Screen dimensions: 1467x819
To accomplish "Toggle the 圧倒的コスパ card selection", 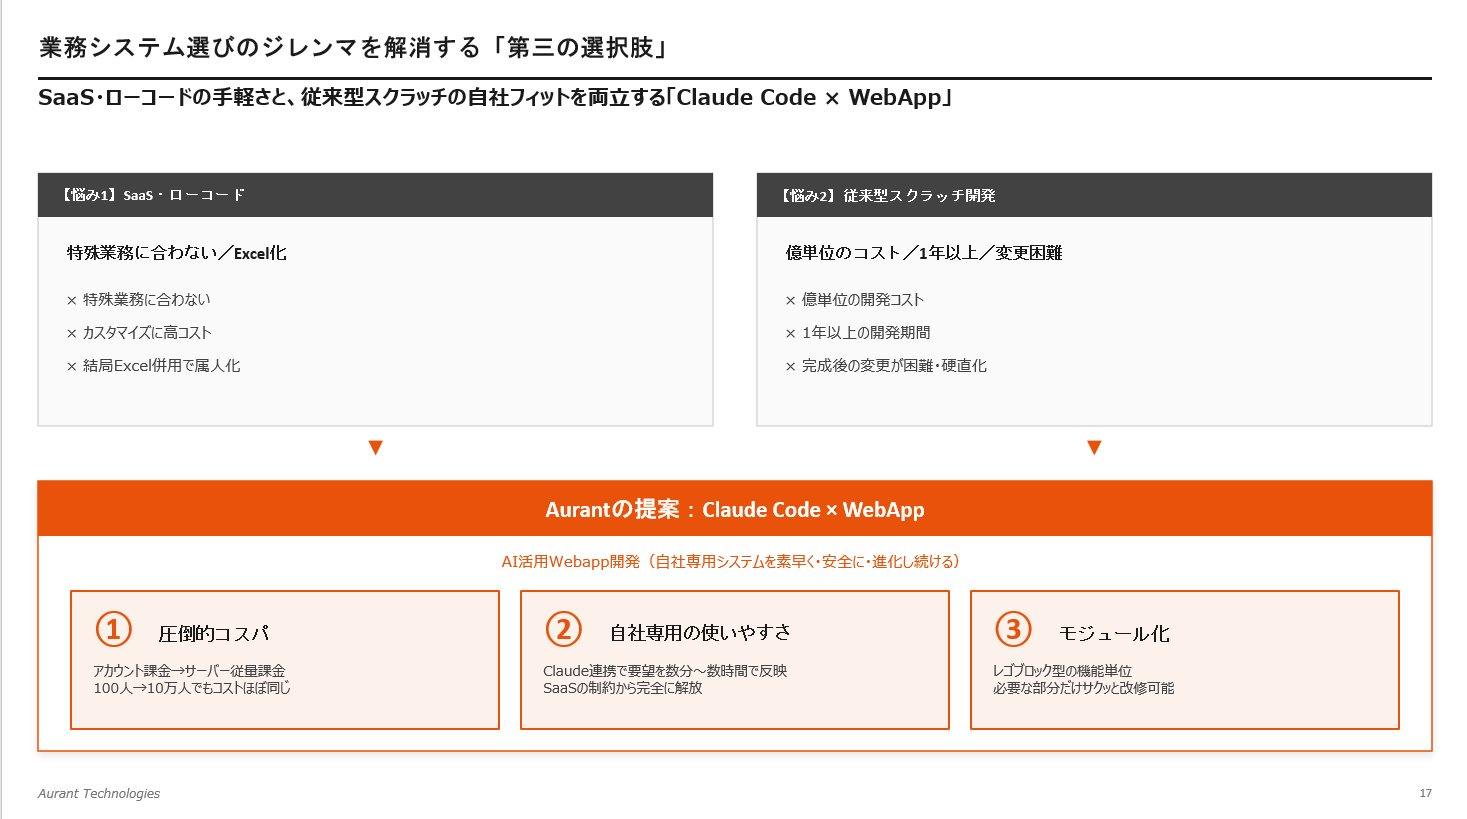I will pyautogui.click(x=283, y=660).
